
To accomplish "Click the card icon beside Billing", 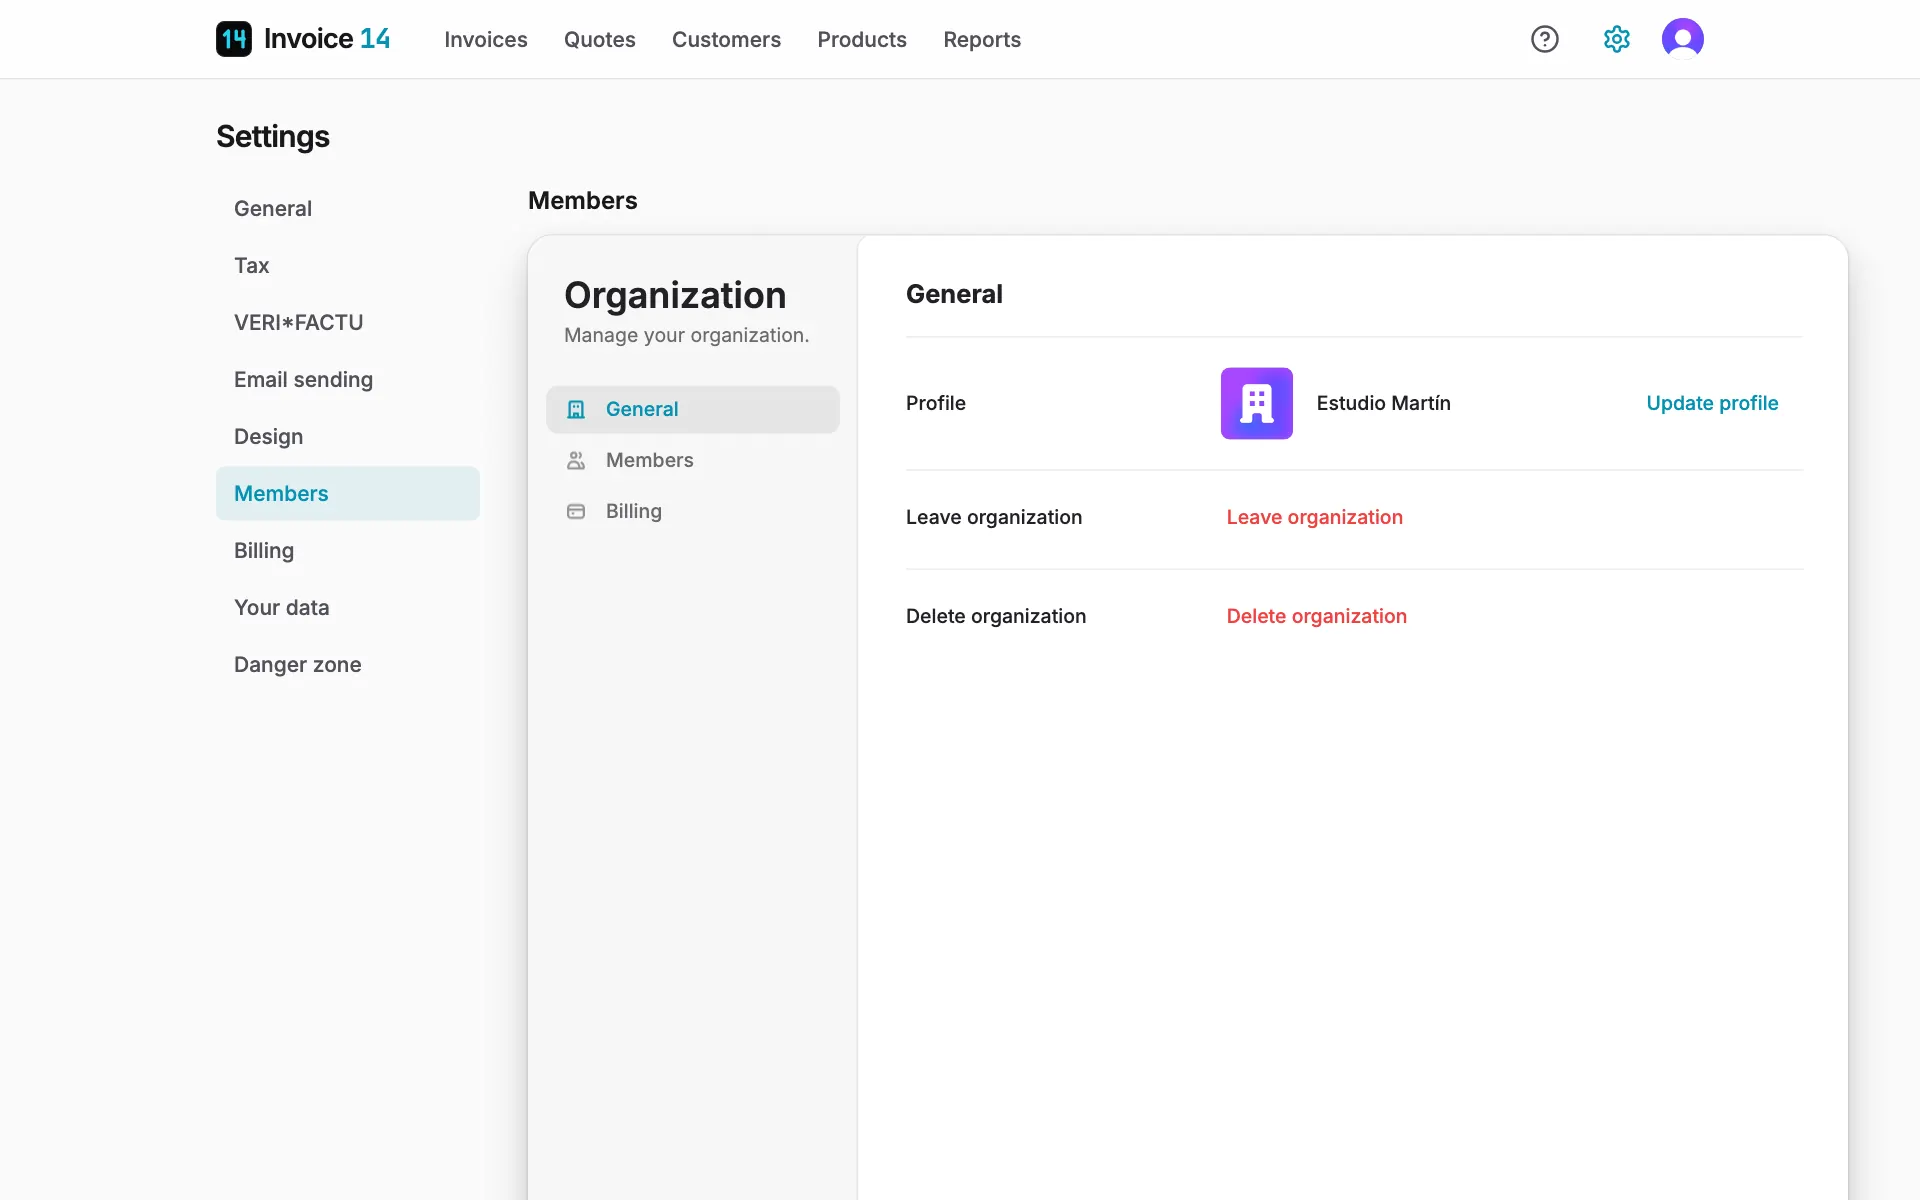I will tap(576, 511).
